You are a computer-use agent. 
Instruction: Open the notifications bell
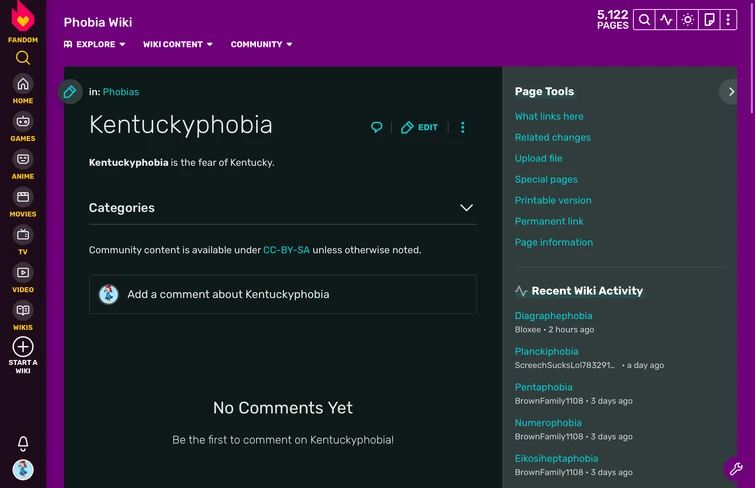[x=23, y=443]
